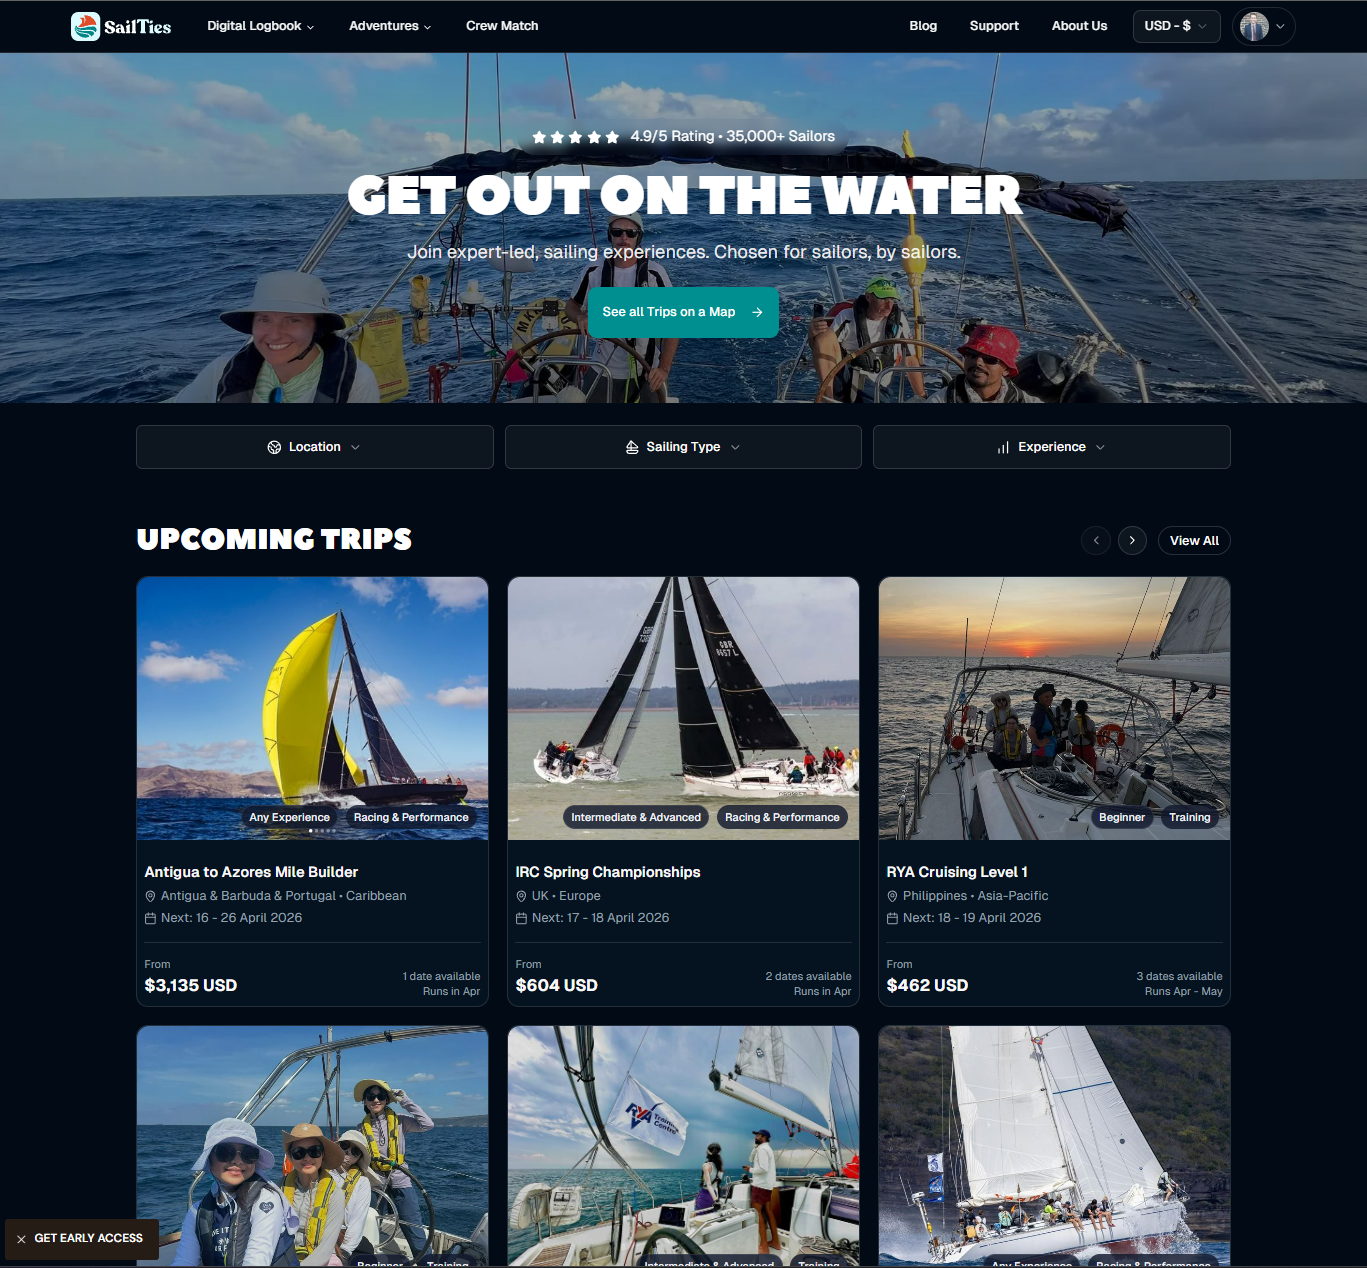Viewport: 1367px width, 1268px height.
Task: Dismiss the Get Early Access banner
Action: tap(21, 1239)
